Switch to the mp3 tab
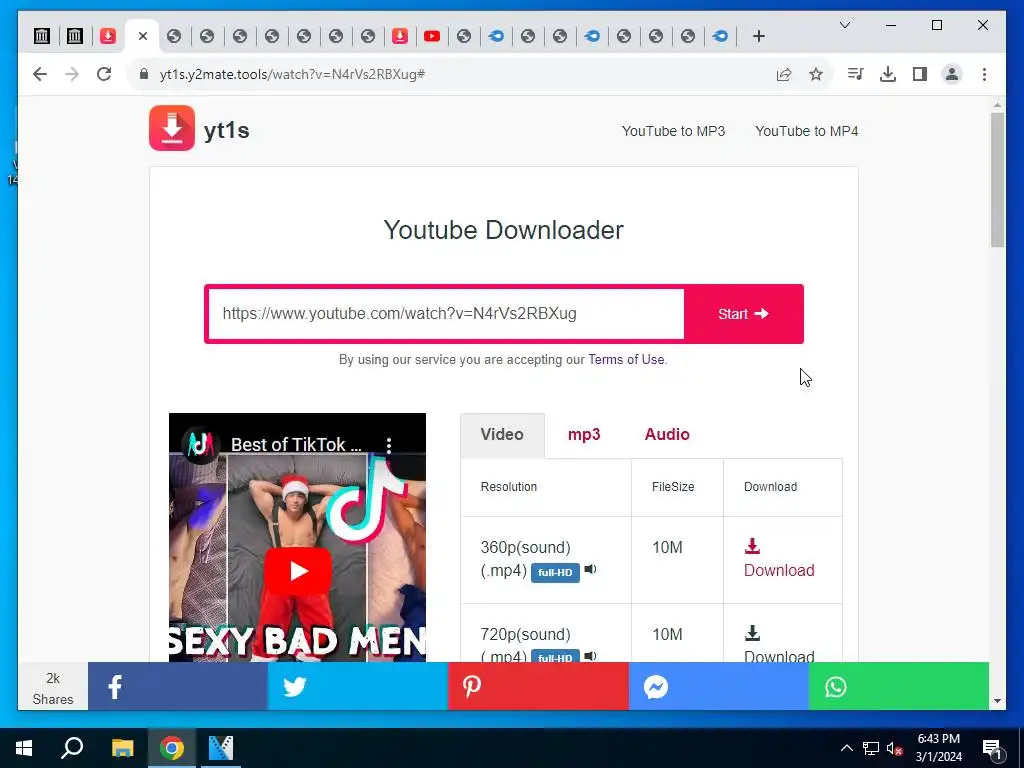 pyautogui.click(x=584, y=435)
